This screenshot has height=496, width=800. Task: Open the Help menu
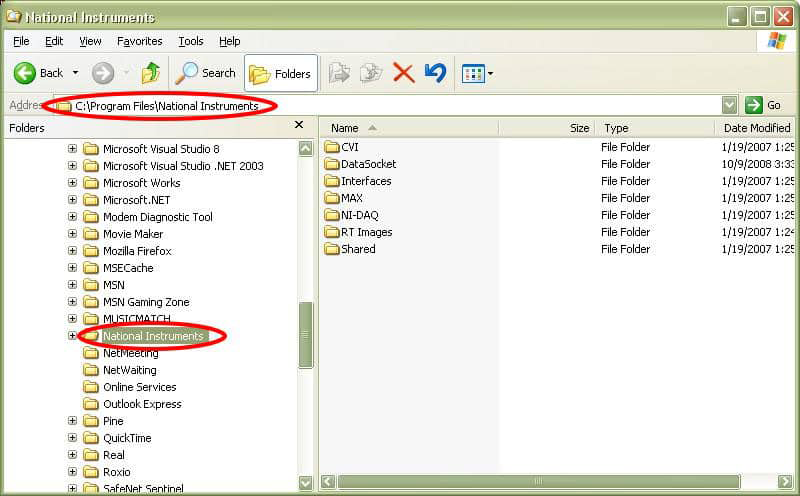tap(230, 41)
